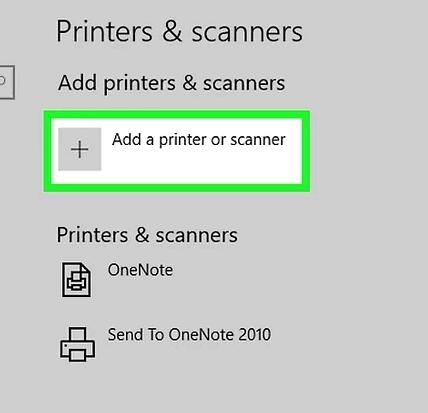Screen dimensions: 428x413
Task: Click the gray tile behind the plus sign
Action: click(80, 149)
